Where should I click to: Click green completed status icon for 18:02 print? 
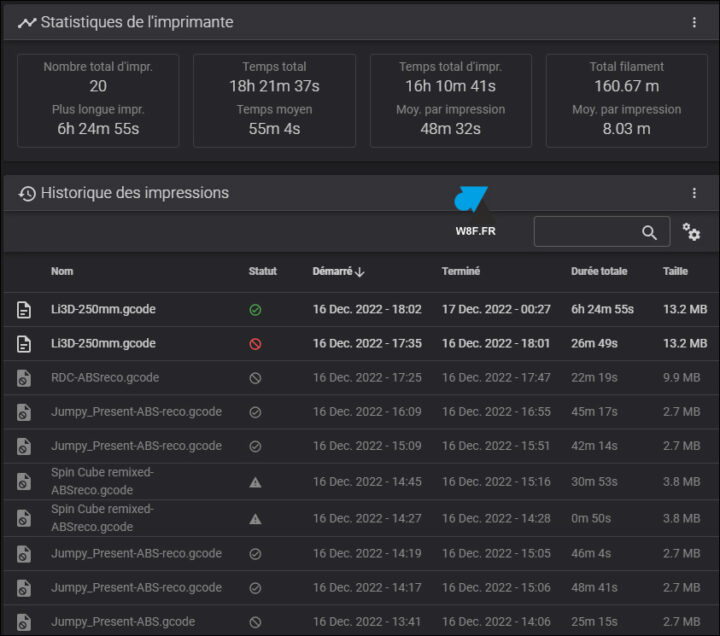click(255, 310)
